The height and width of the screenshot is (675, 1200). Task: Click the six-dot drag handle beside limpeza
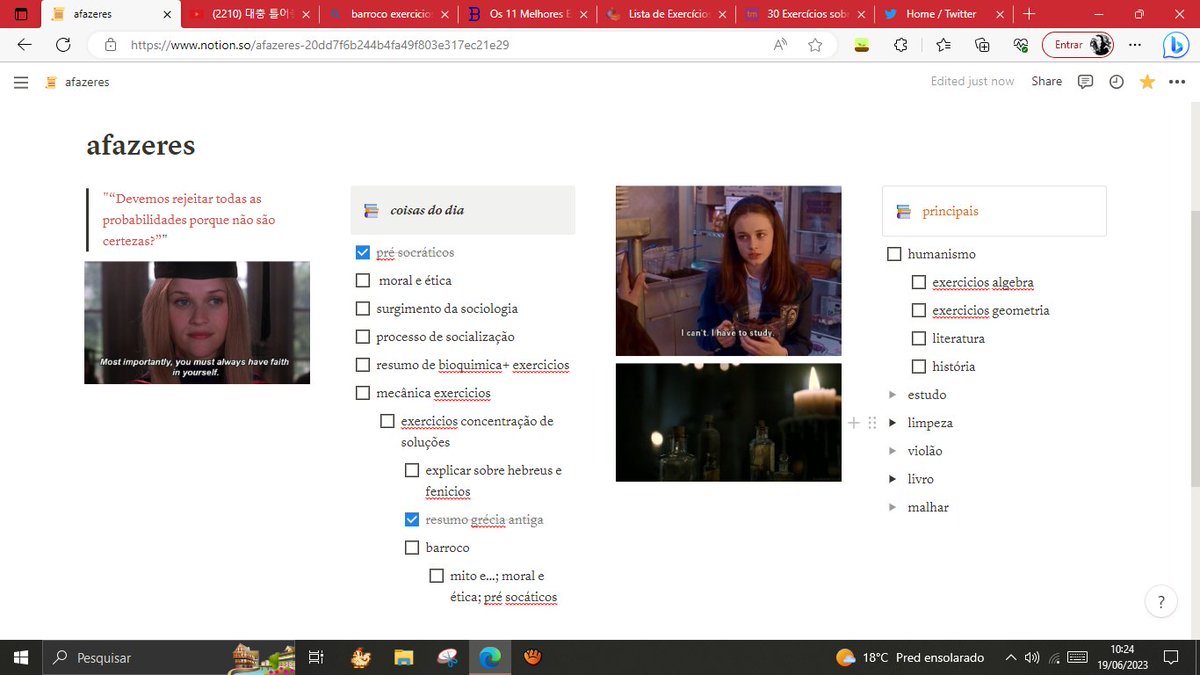tap(872, 423)
